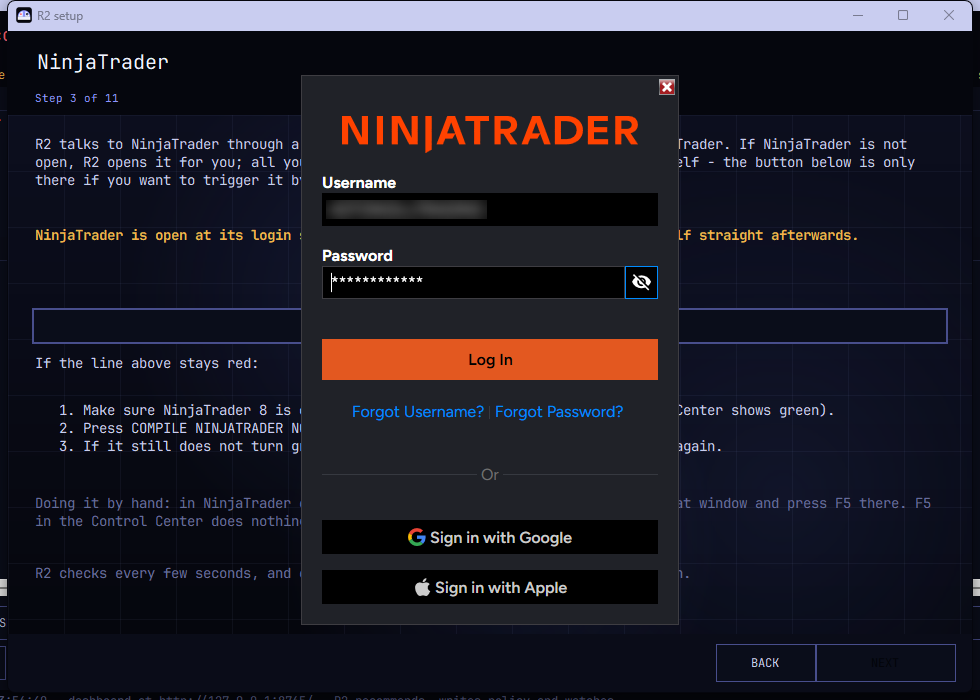The height and width of the screenshot is (700, 980).
Task: Choose Sign in with Apple
Action: (x=489, y=587)
